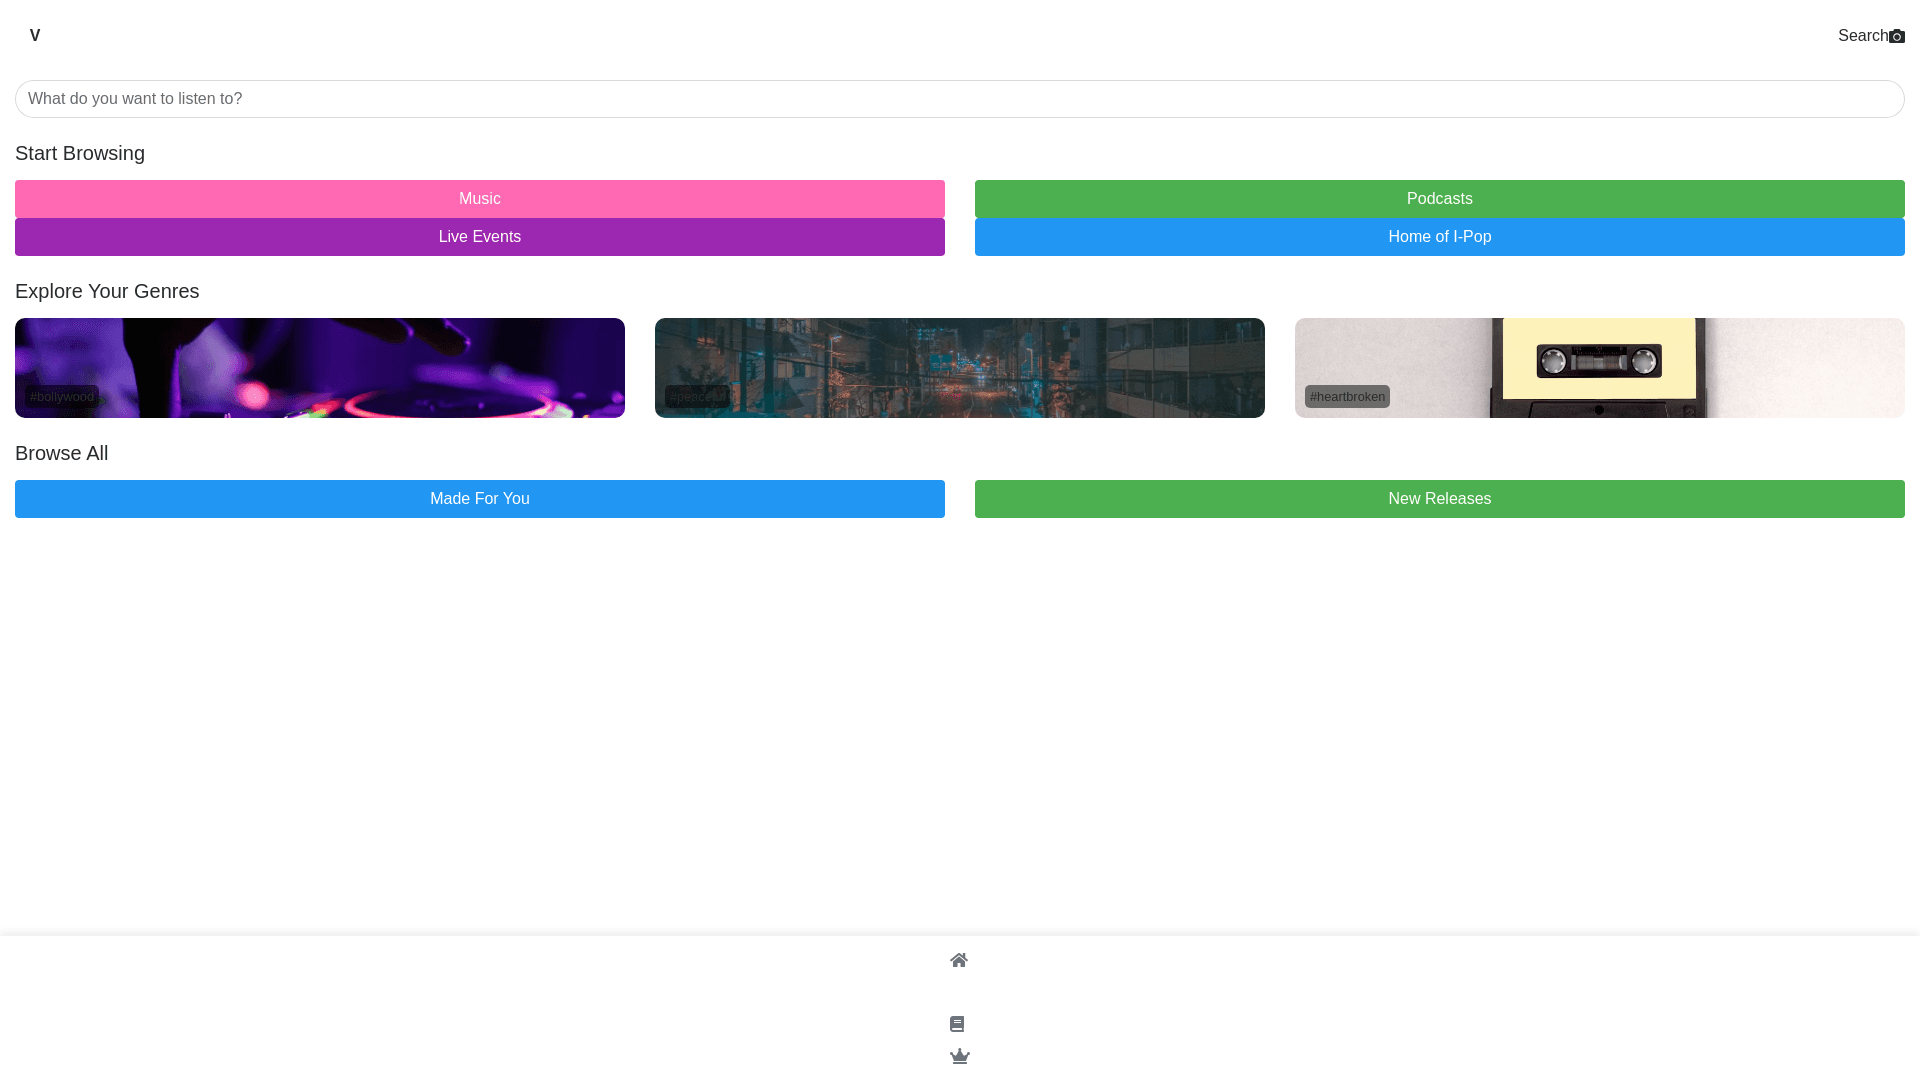Screen dimensions: 1920x1080
Task: Open the pink Music category
Action: (479, 199)
